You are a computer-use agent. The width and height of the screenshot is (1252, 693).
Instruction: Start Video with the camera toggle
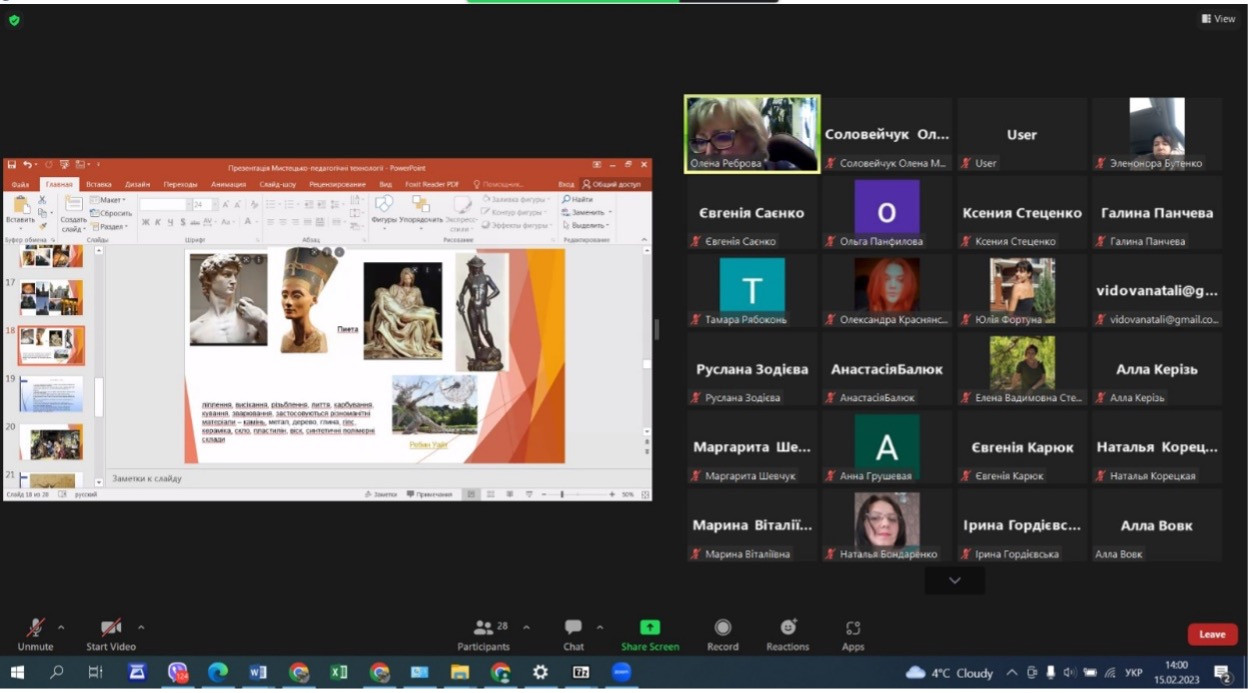click(109, 628)
